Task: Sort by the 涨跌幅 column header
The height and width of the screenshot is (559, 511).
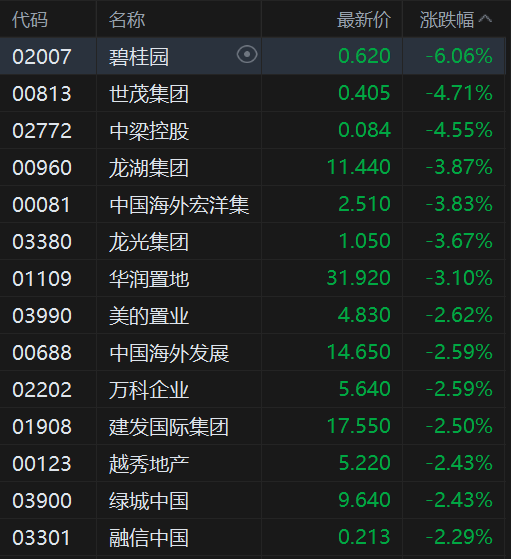Action: tap(446, 20)
